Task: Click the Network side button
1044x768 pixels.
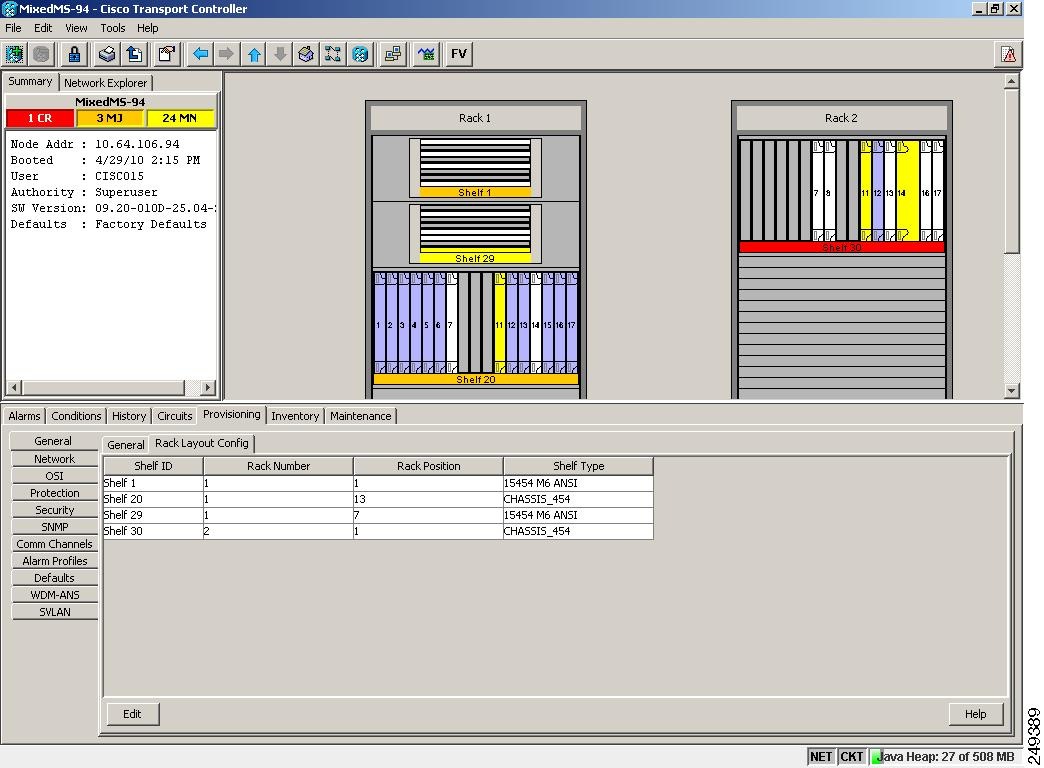Action: (x=55, y=459)
